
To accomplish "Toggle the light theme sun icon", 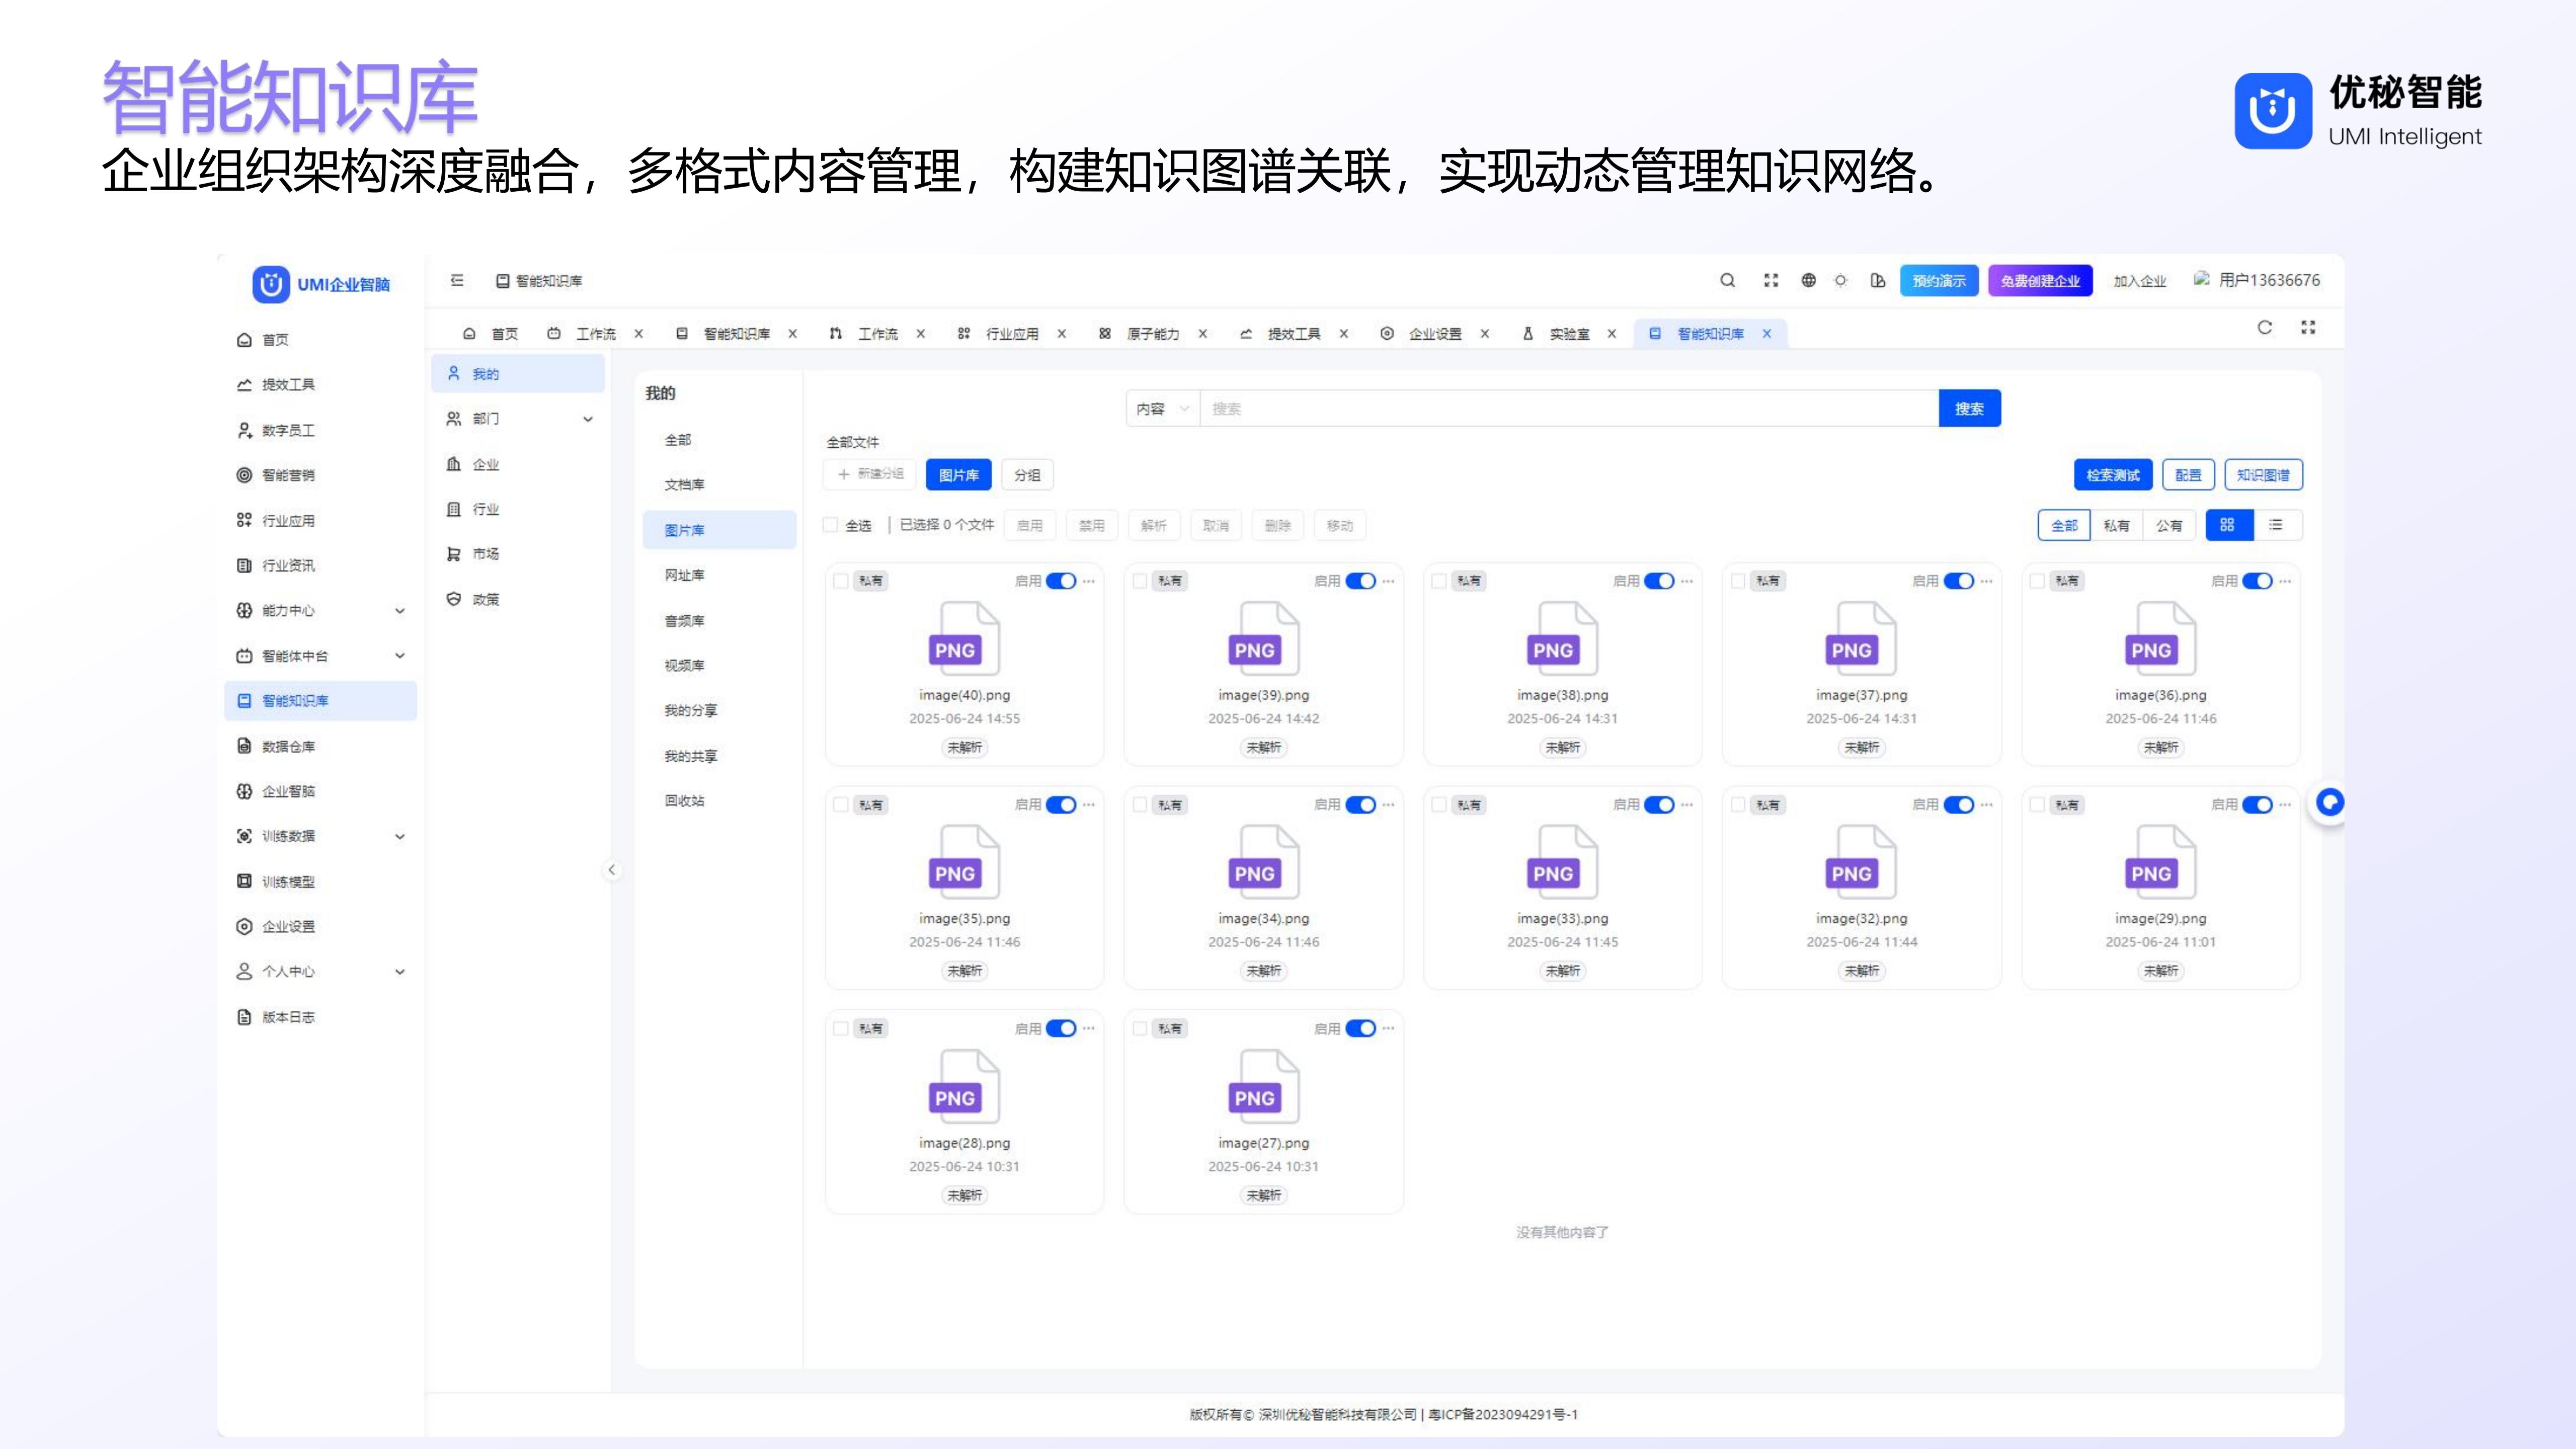I will (1840, 281).
